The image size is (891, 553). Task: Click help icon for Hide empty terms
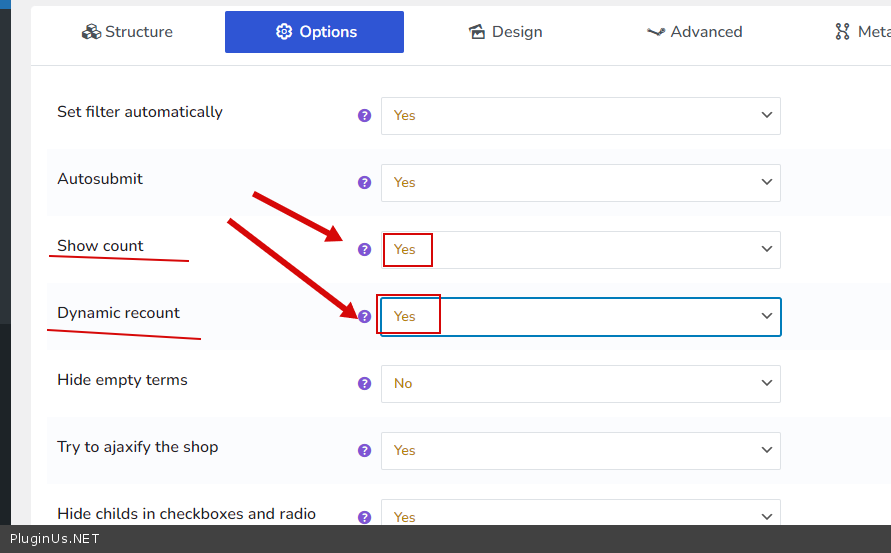click(364, 383)
